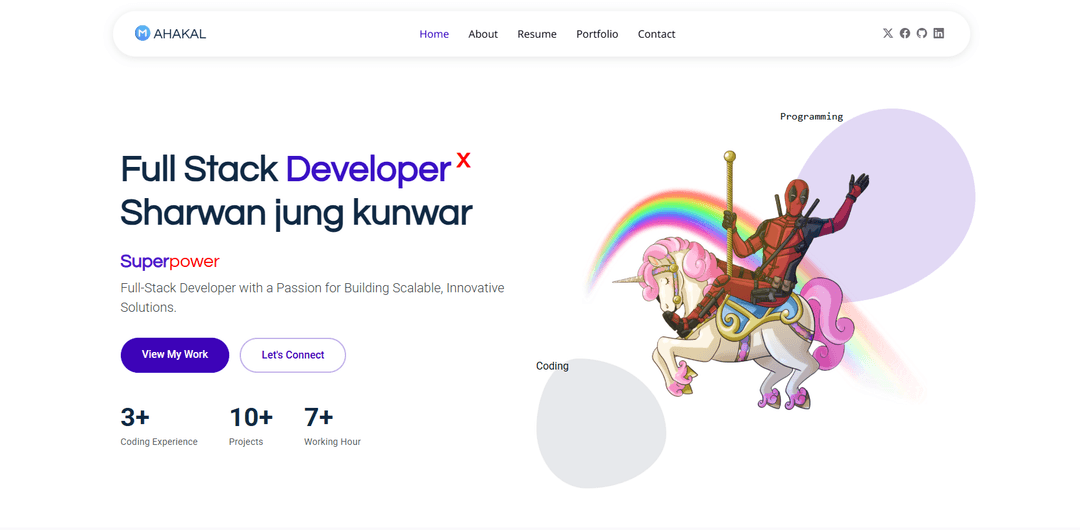The height and width of the screenshot is (530, 1080).
Task: Click the AHAKAL logo icon
Action: coord(143,33)
